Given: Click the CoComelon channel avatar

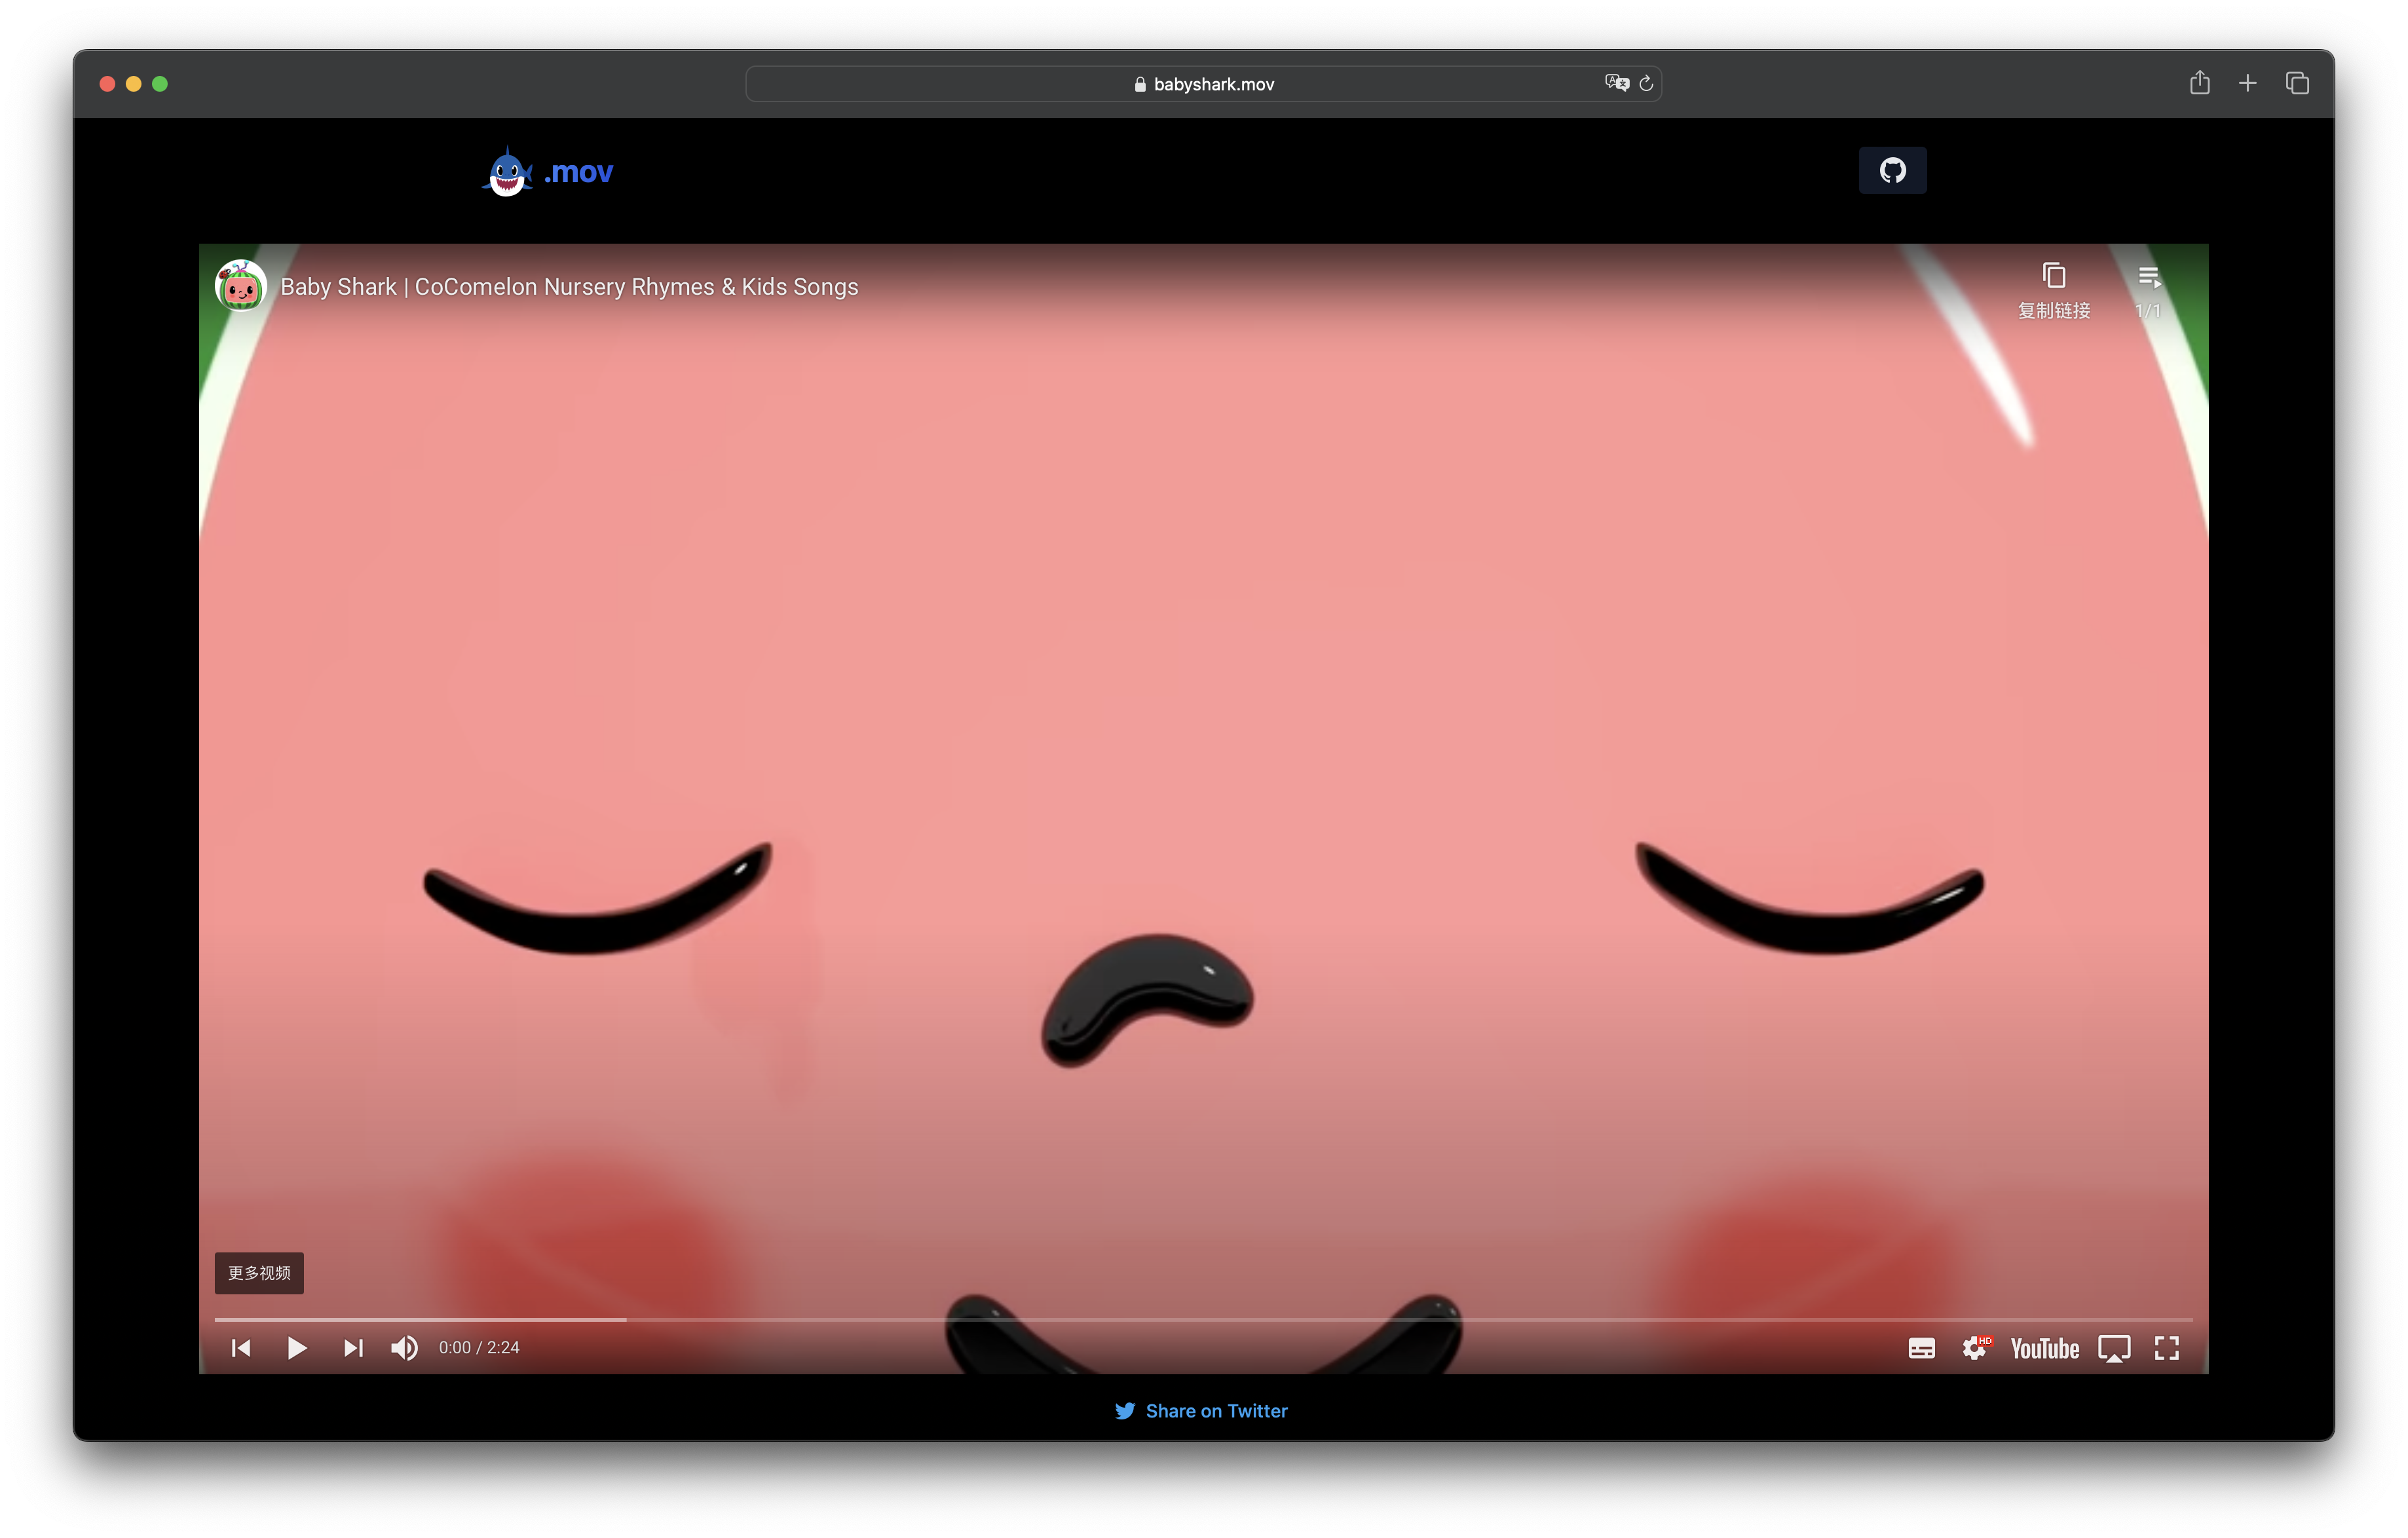Looking at the screenshot, I should click(x=241, y=286).
